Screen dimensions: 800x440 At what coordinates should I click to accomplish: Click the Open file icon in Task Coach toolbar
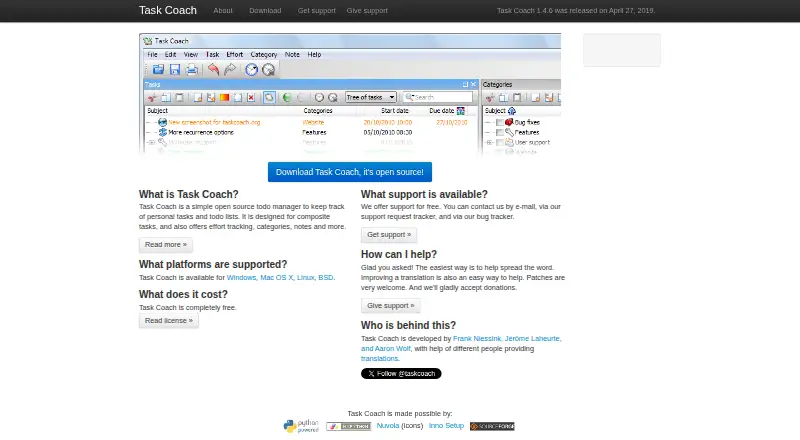point(158,69)
